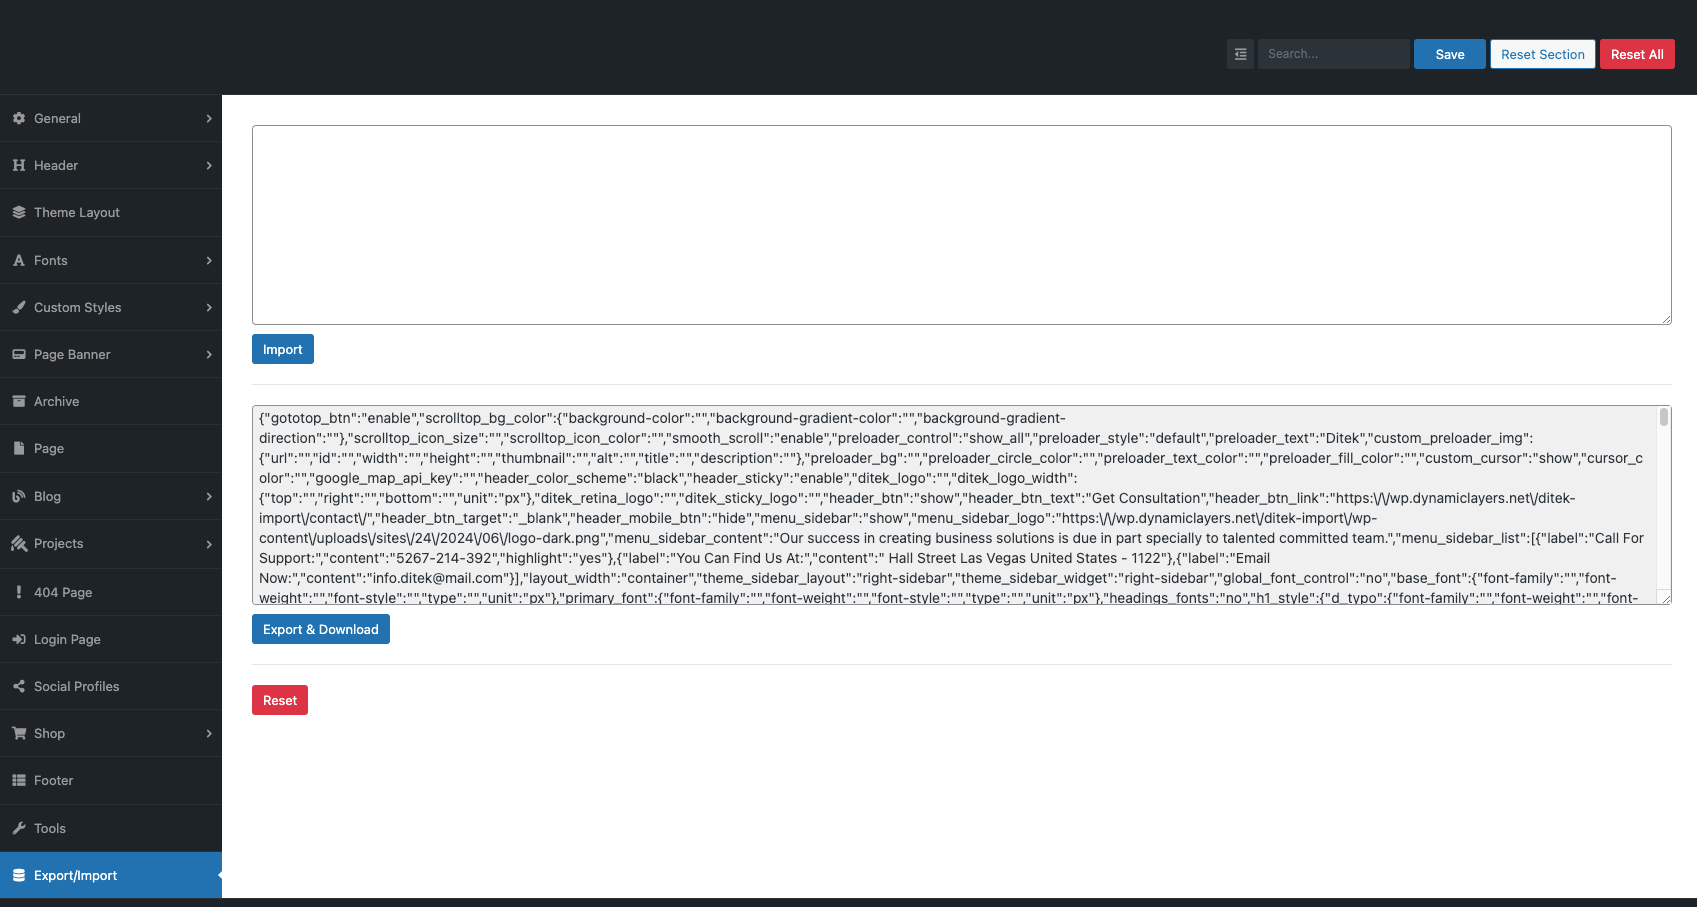Expand the Header section chevron

pos(209,165)
